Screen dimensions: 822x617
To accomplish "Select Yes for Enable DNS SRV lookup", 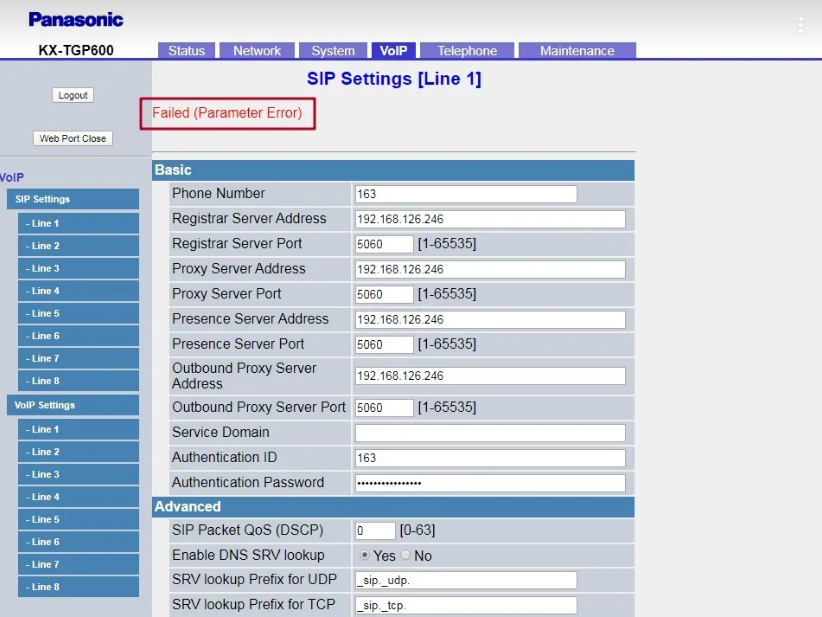I will [x=365, y=555].
